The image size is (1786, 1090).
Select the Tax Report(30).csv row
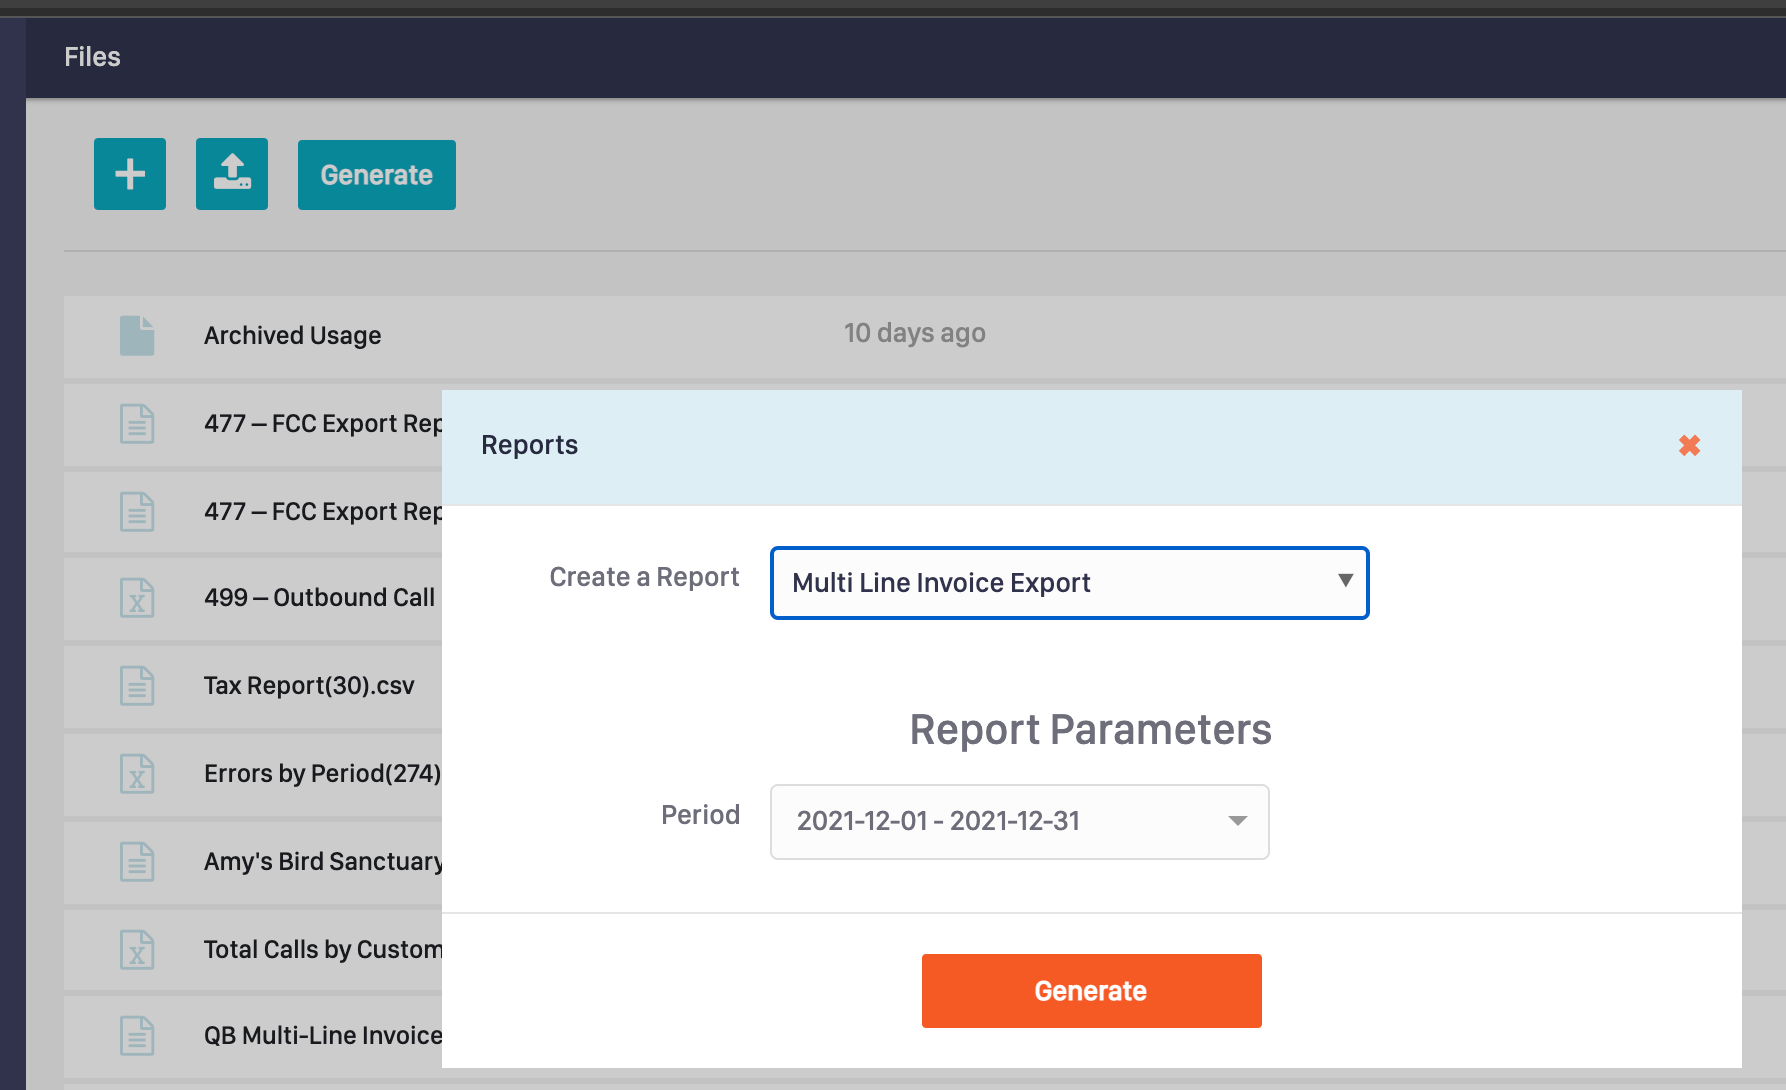310,686
